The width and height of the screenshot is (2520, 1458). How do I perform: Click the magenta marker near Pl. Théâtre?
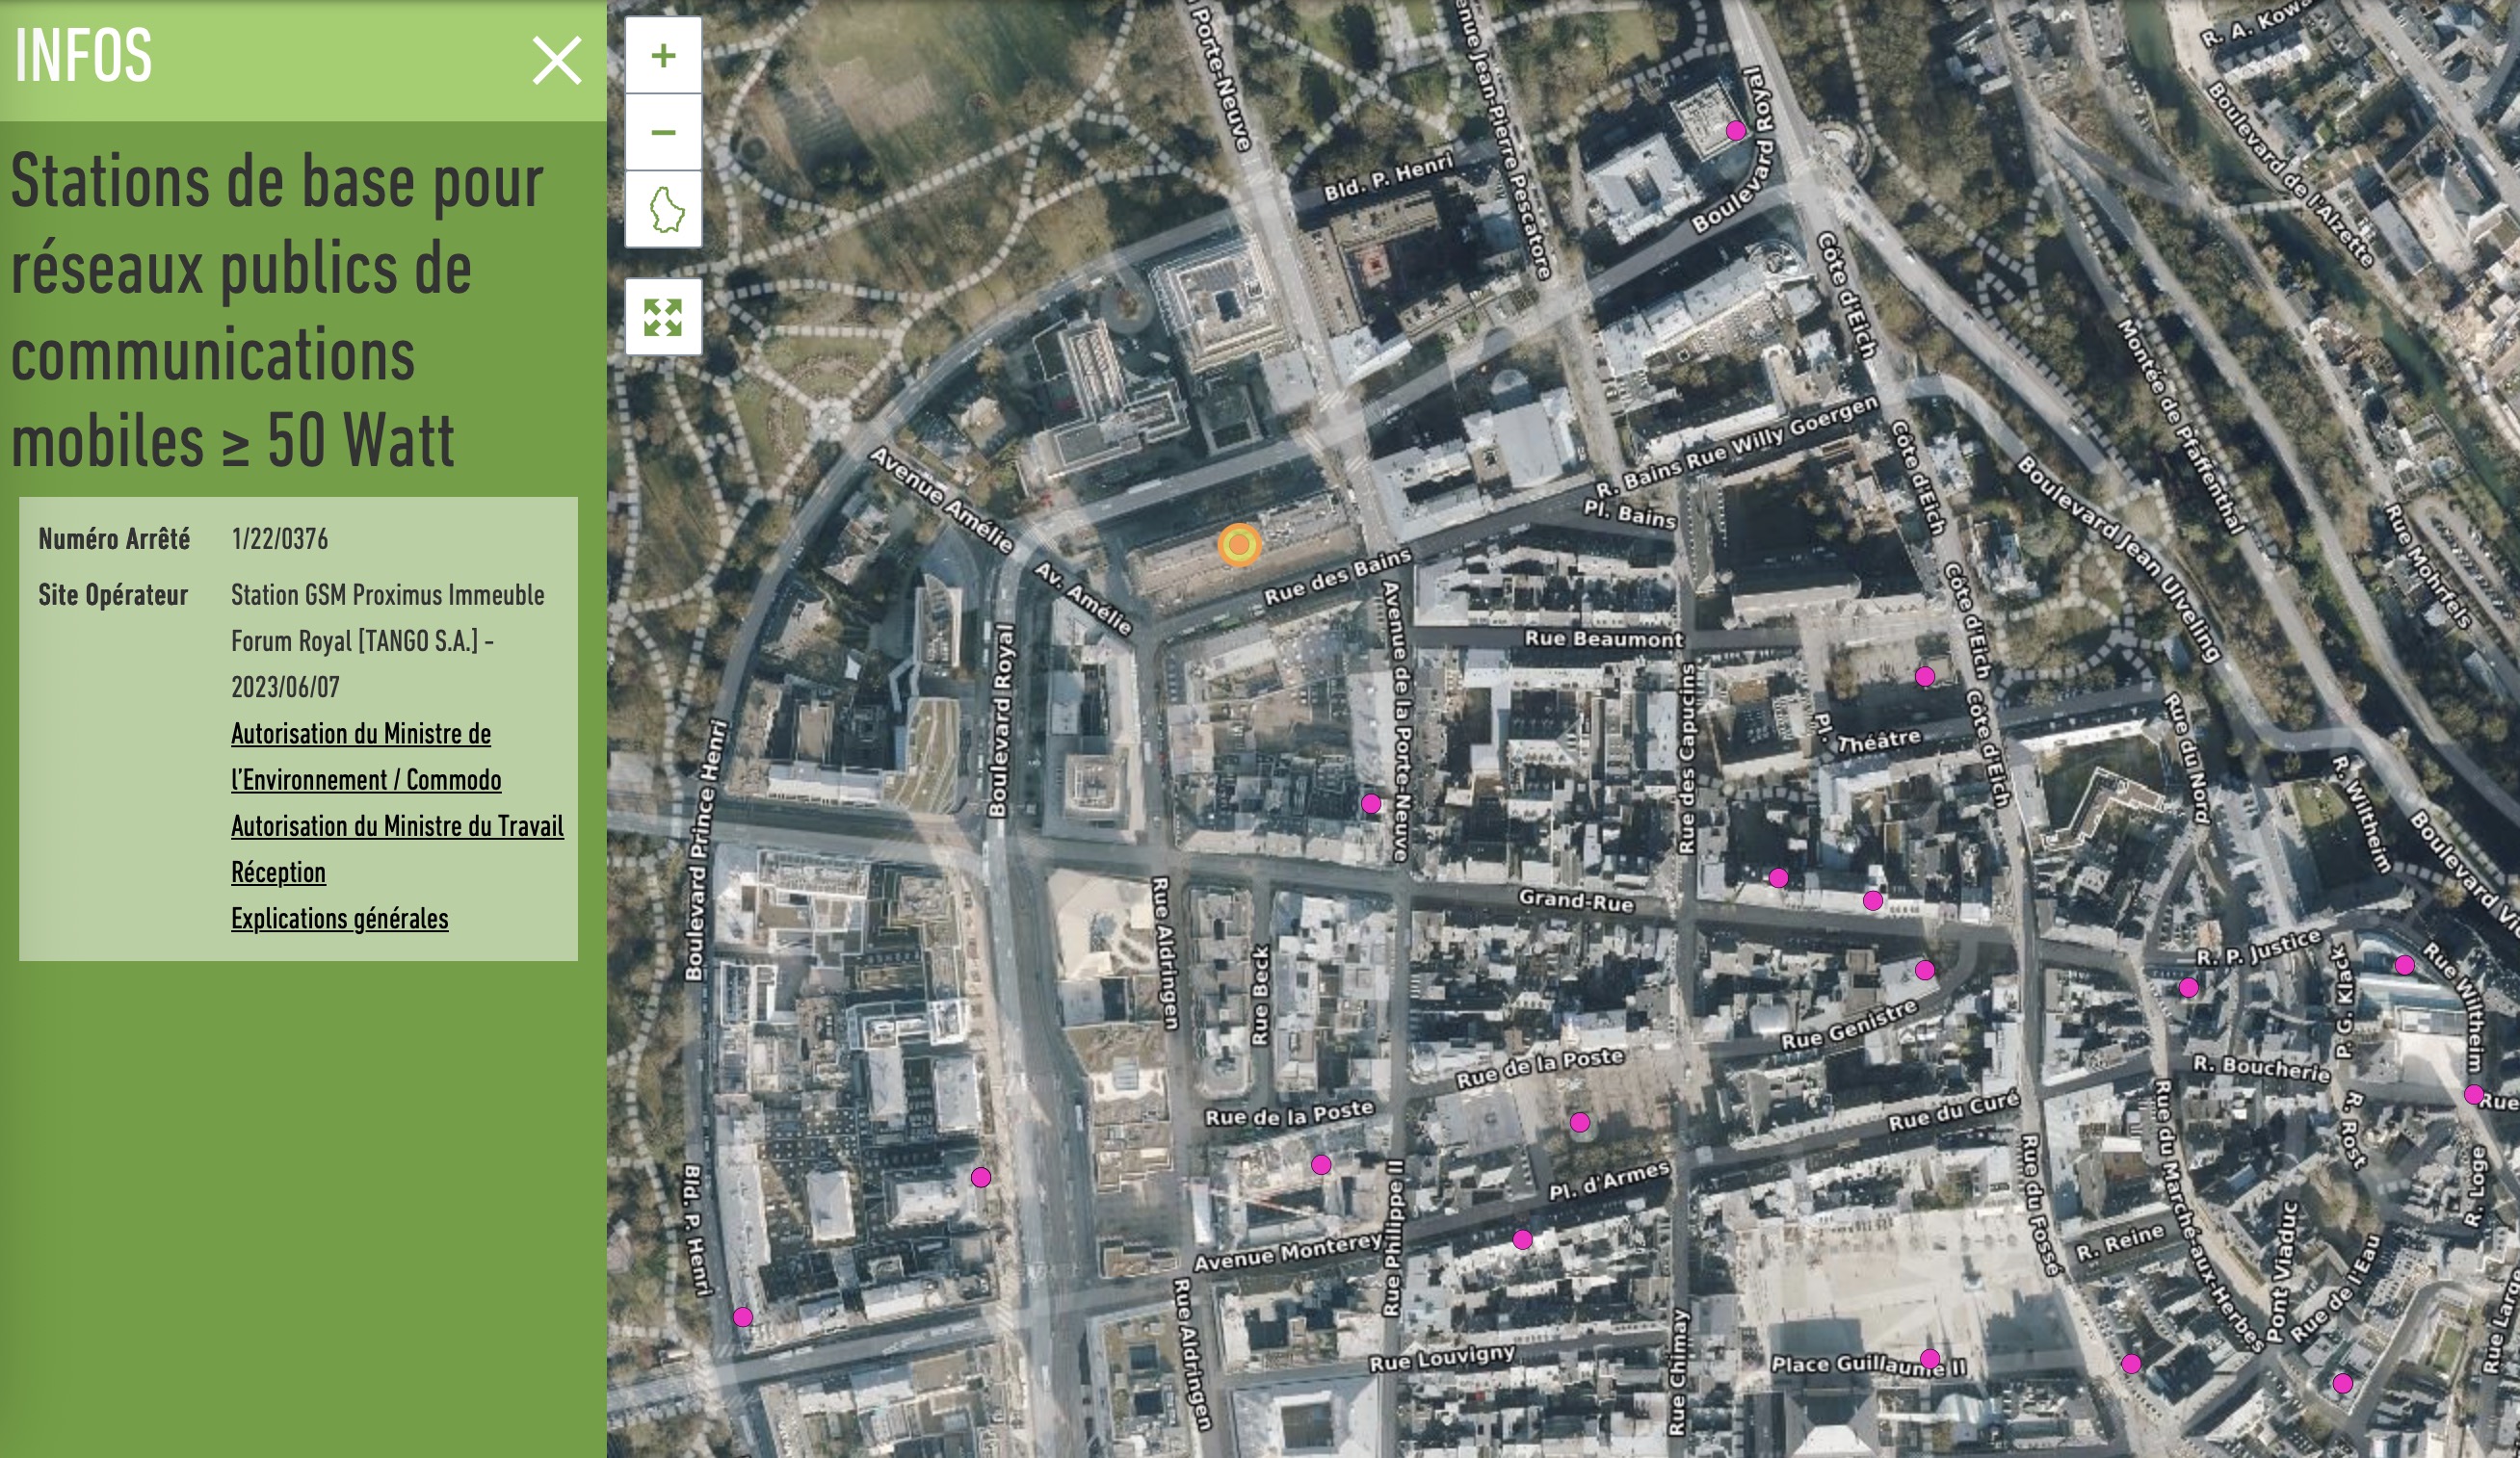[x=1925, y=677]
